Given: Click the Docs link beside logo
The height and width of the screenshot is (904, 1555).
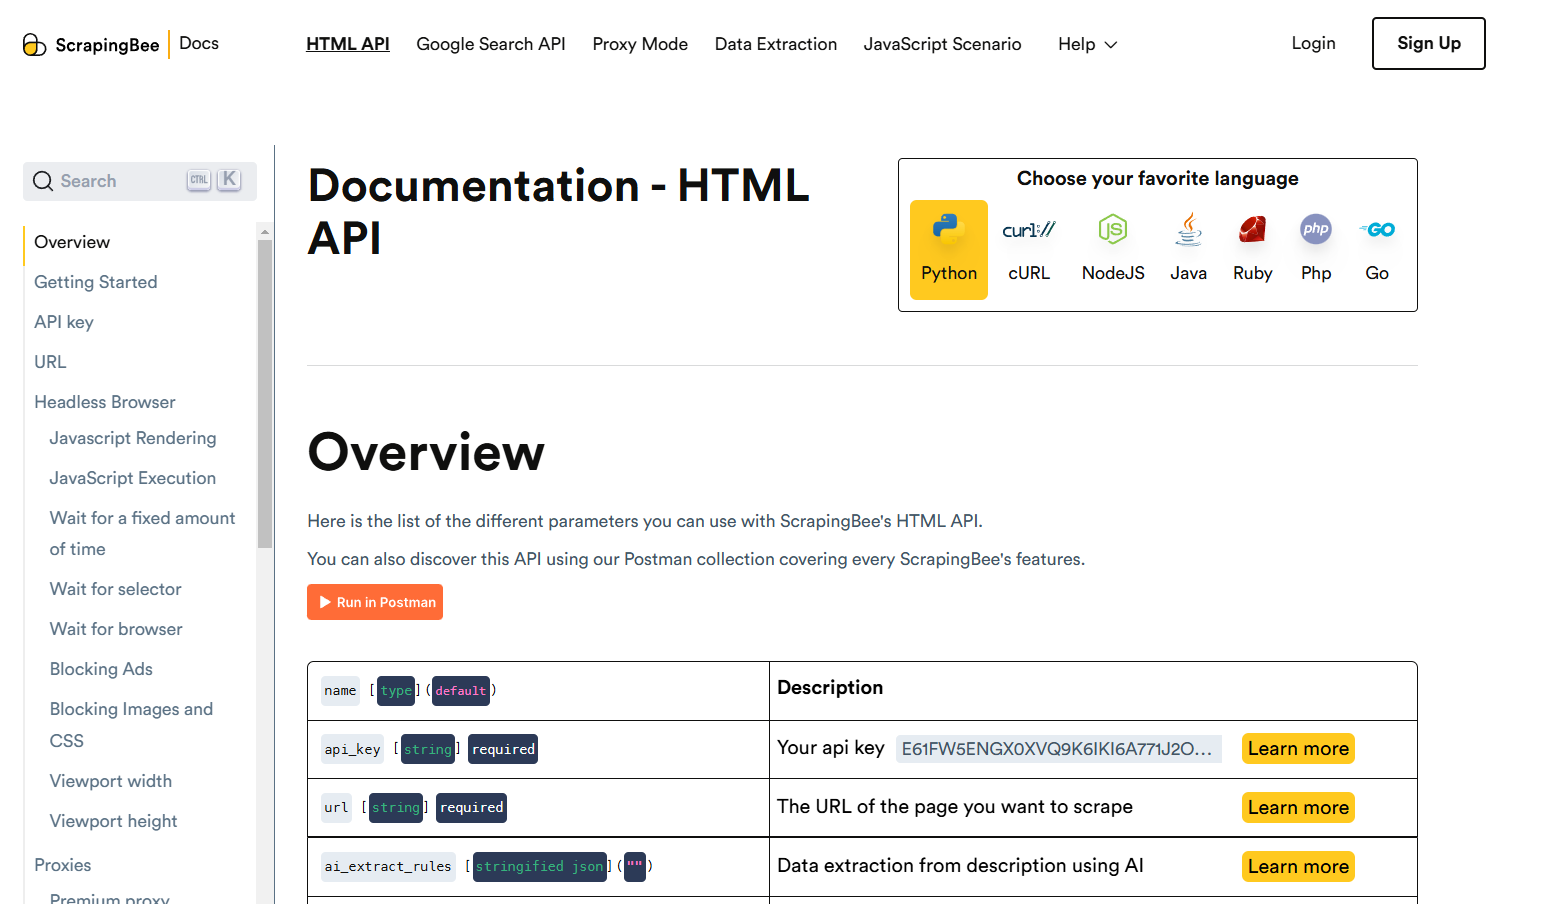Looking at the screenshot, I should pyautogui.click(x=199, y=43).
